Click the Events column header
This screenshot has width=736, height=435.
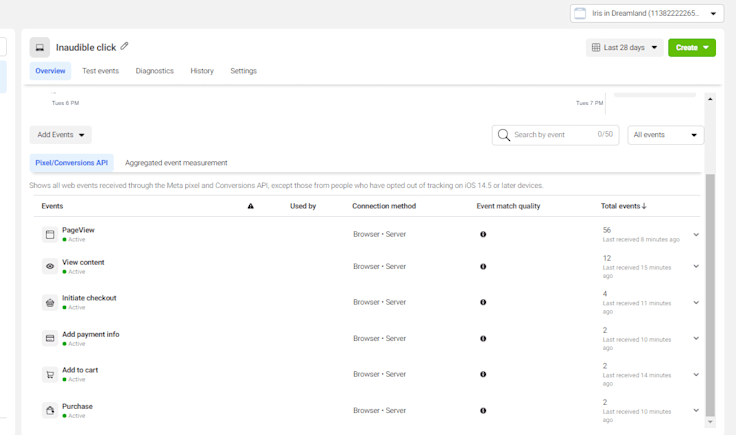(52, 206)
